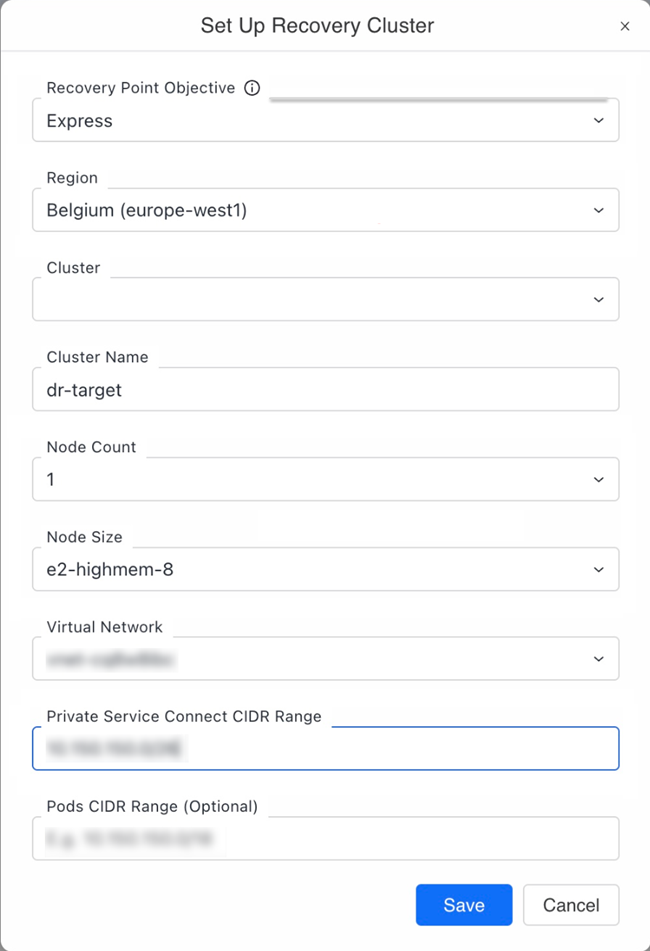Click the chevron arrow in Node Count field
The width and height of the screenshot is (650, 951).
[598, 480]
